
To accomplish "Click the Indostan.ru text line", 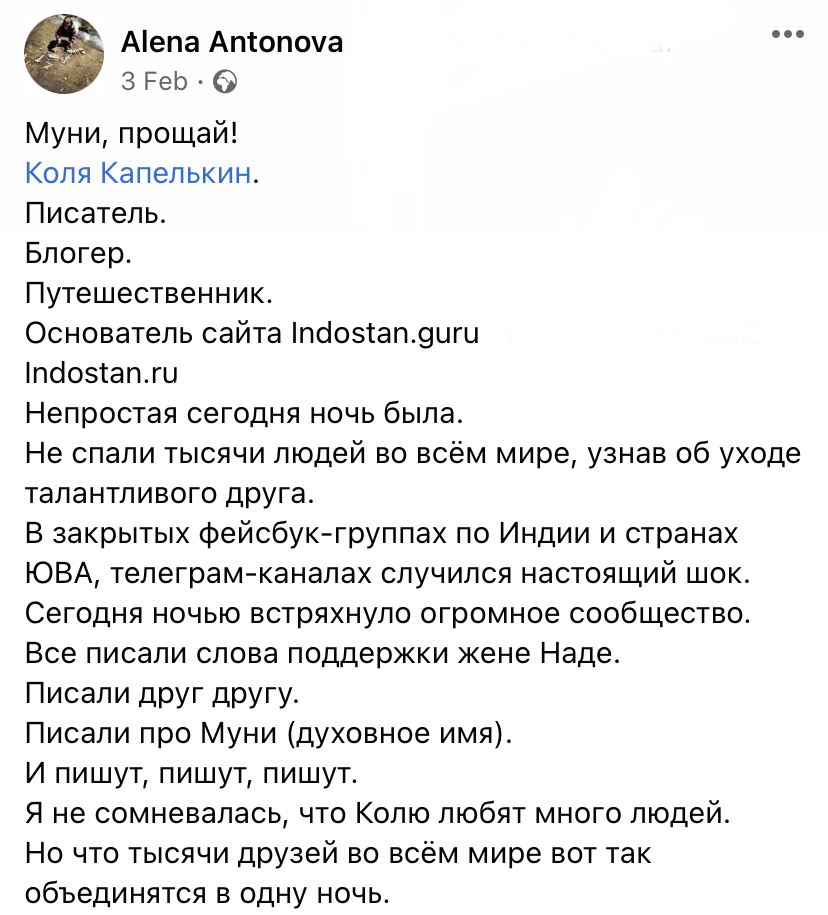I will (100, 374).
